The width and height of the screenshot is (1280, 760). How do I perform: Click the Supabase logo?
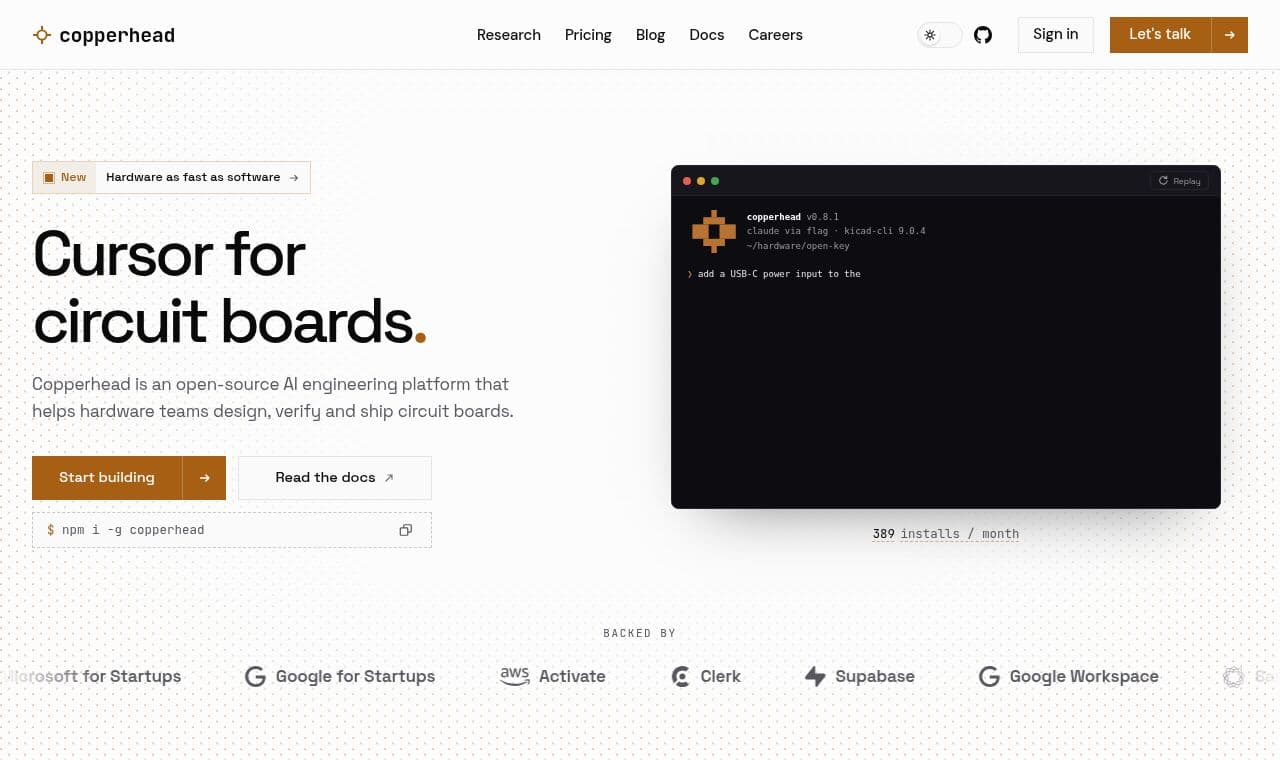point(860,677)
